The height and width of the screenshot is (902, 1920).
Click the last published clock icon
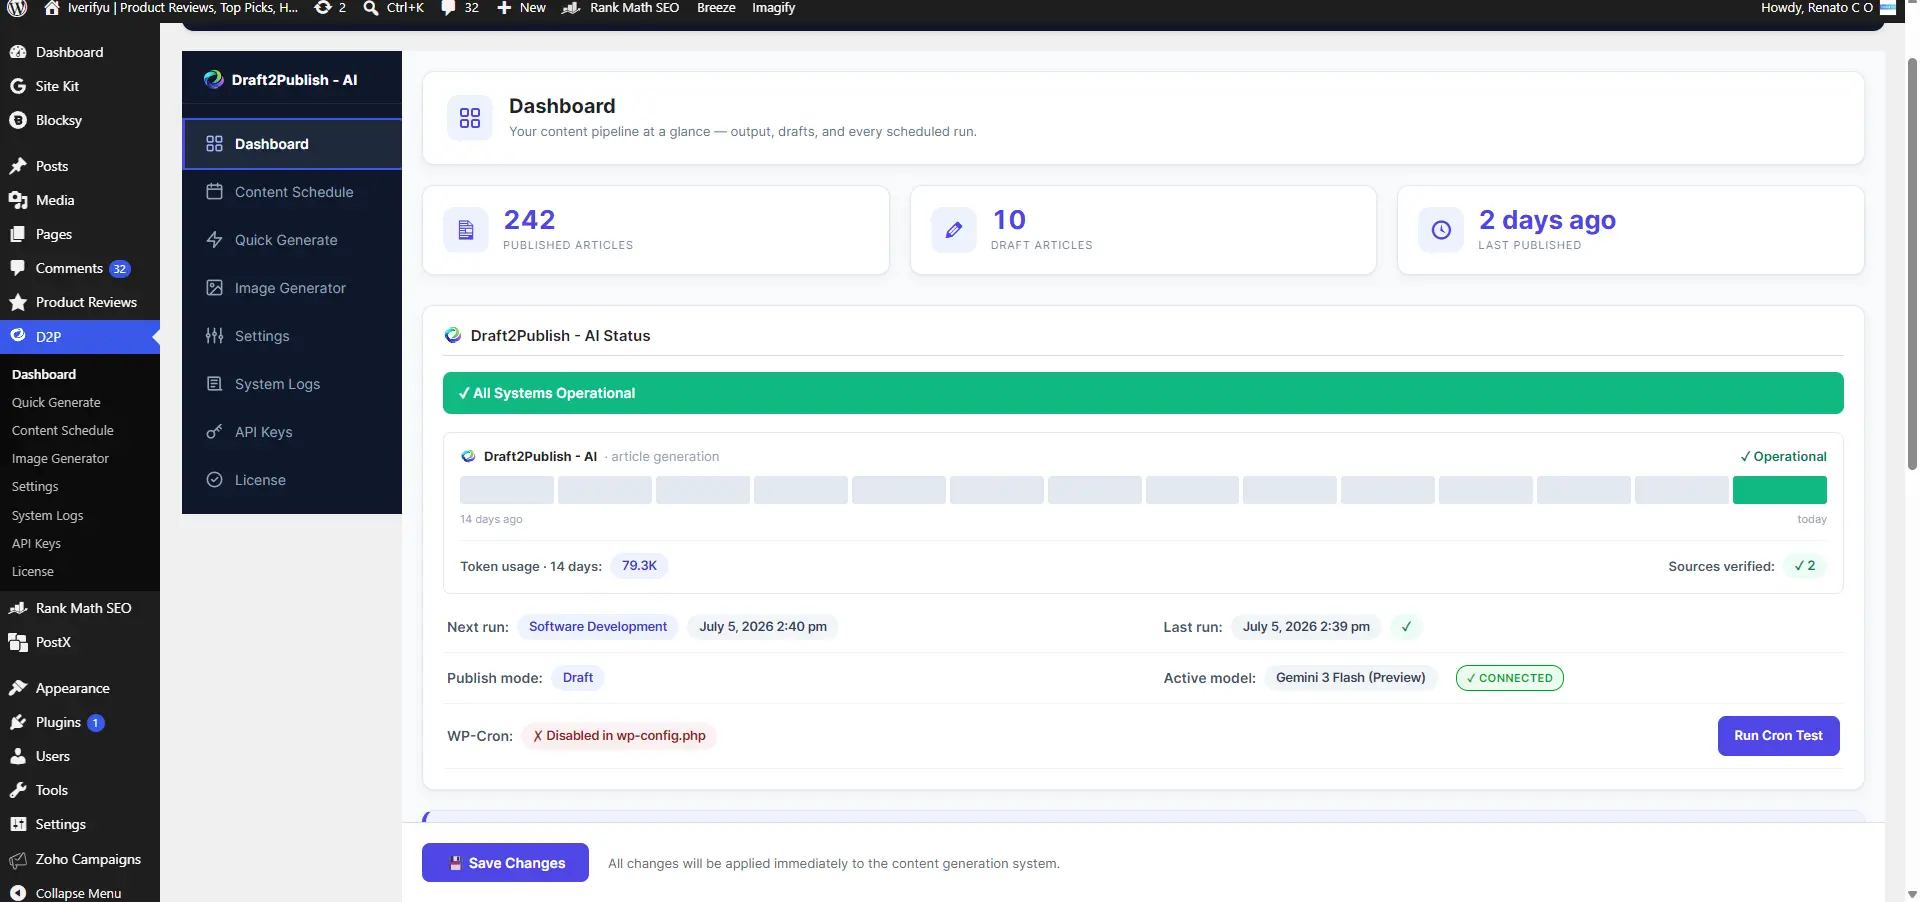click(1441, 230)
